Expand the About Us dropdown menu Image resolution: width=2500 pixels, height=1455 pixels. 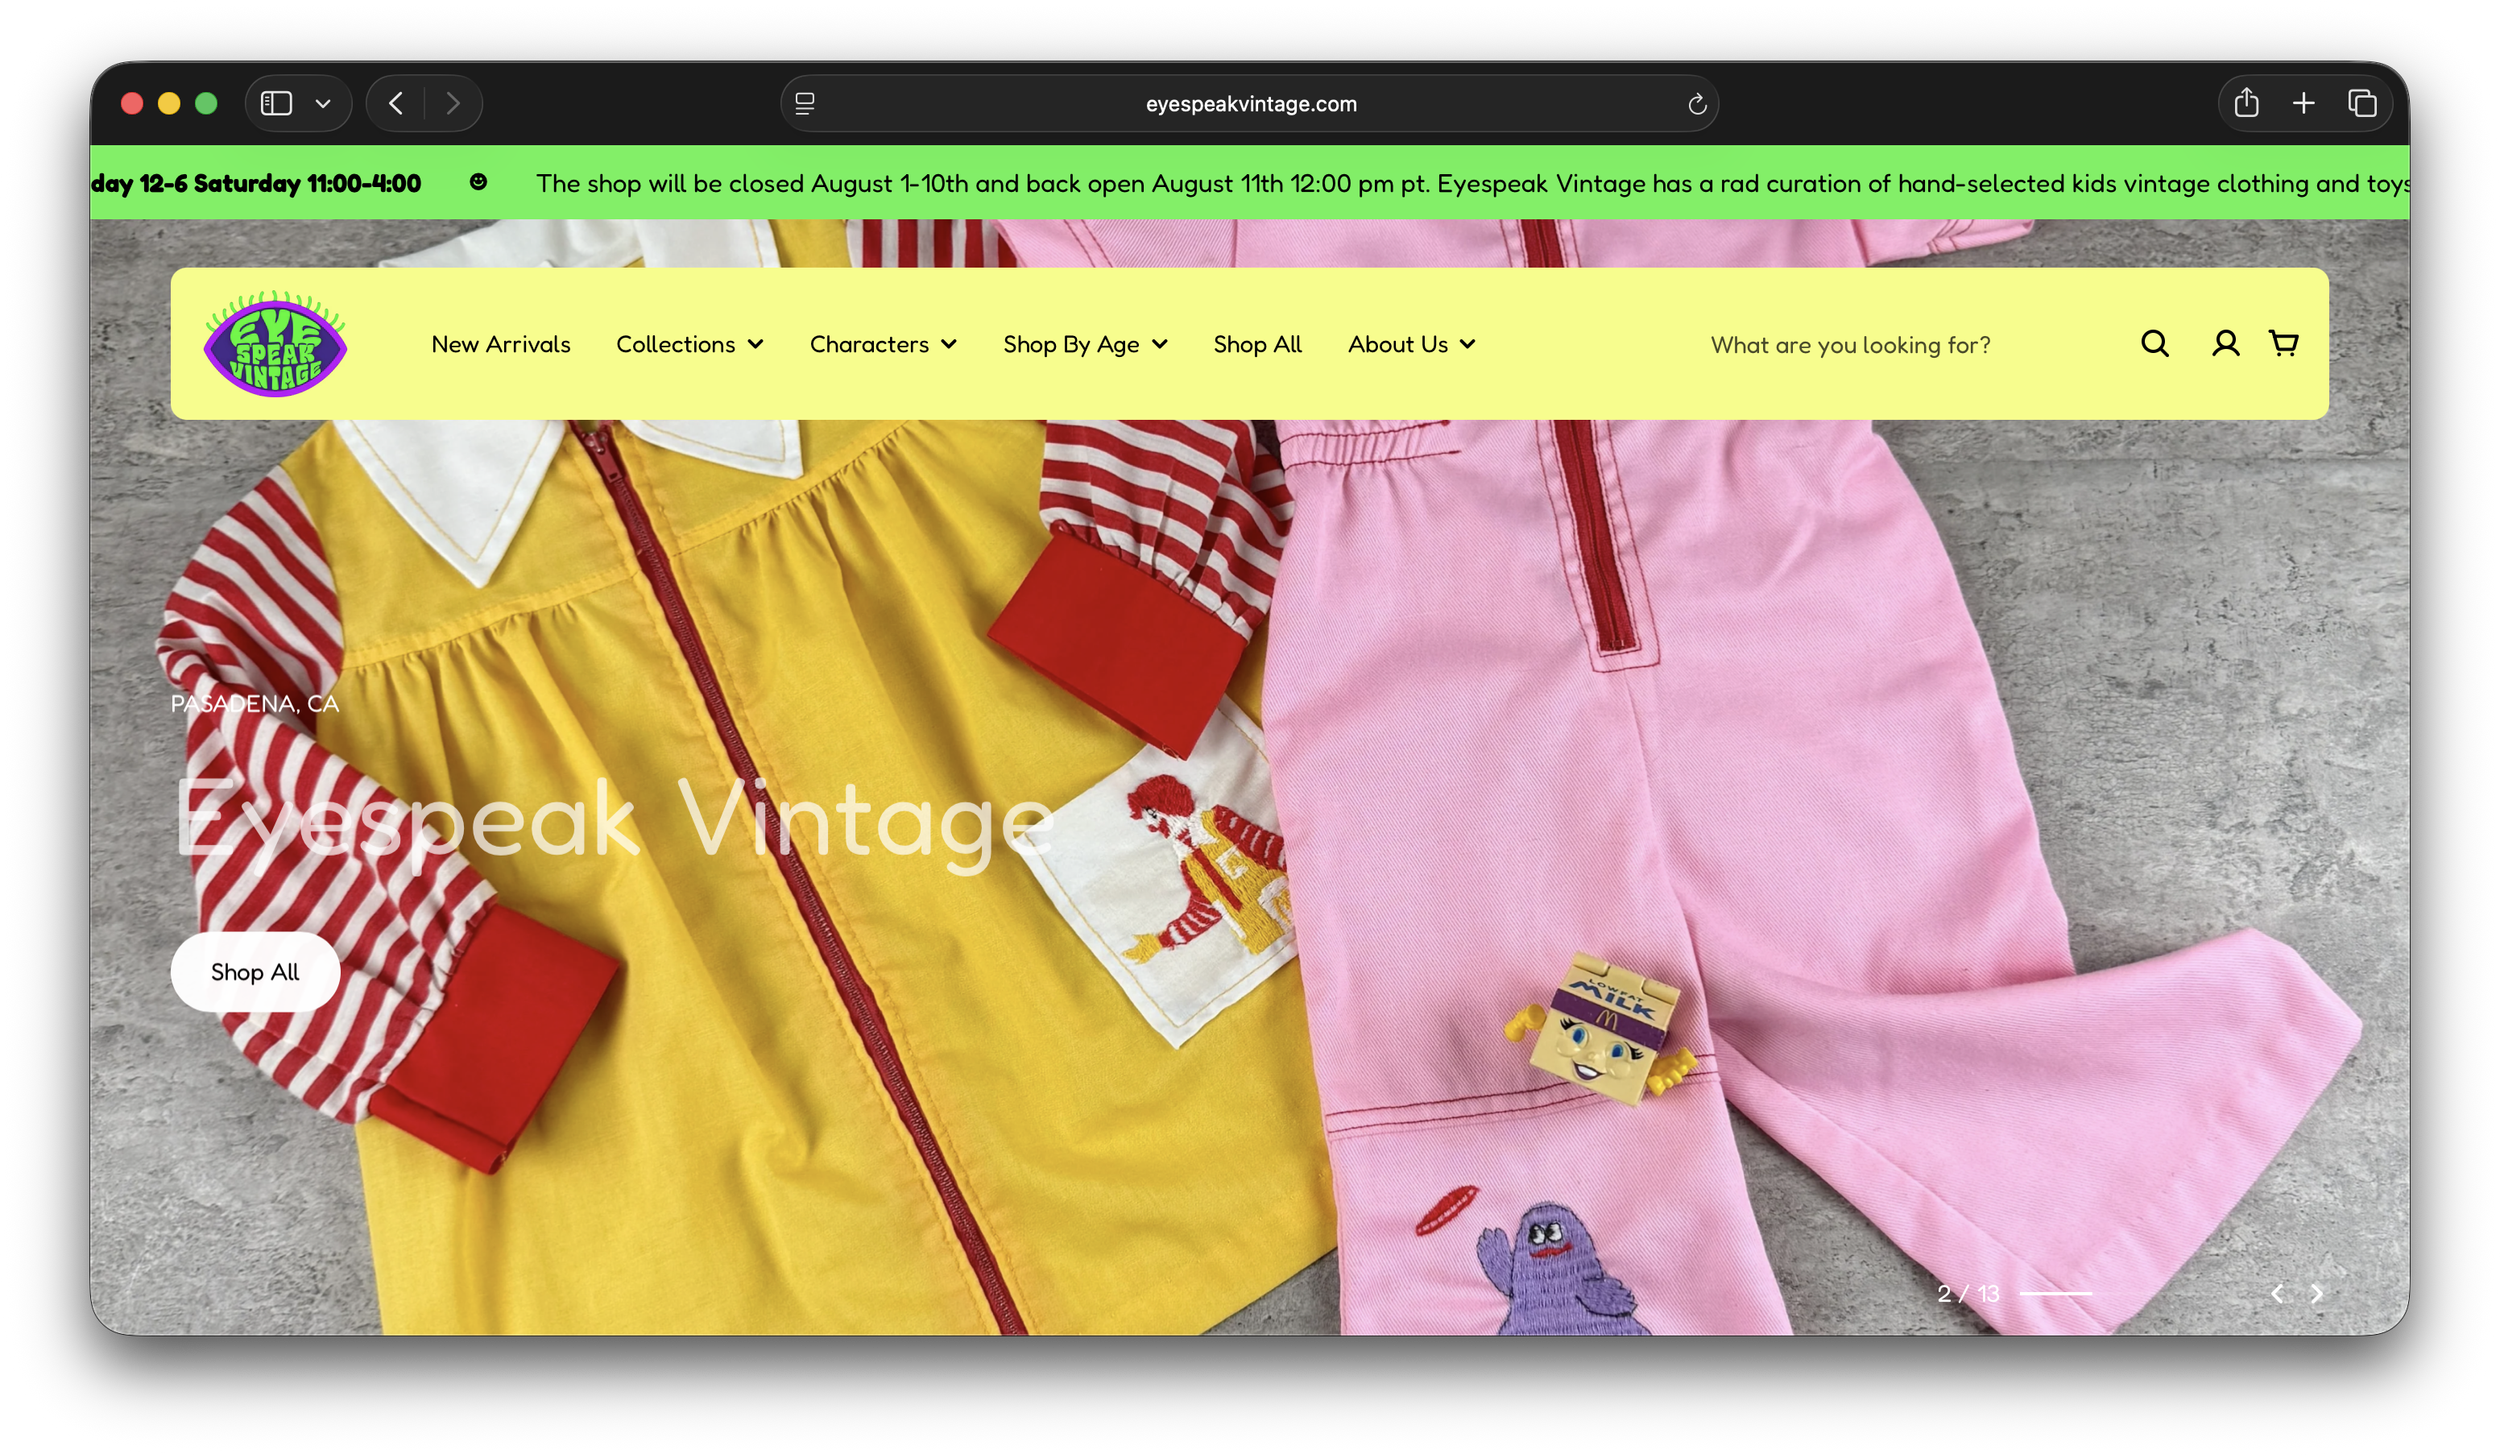(1411, 344)
